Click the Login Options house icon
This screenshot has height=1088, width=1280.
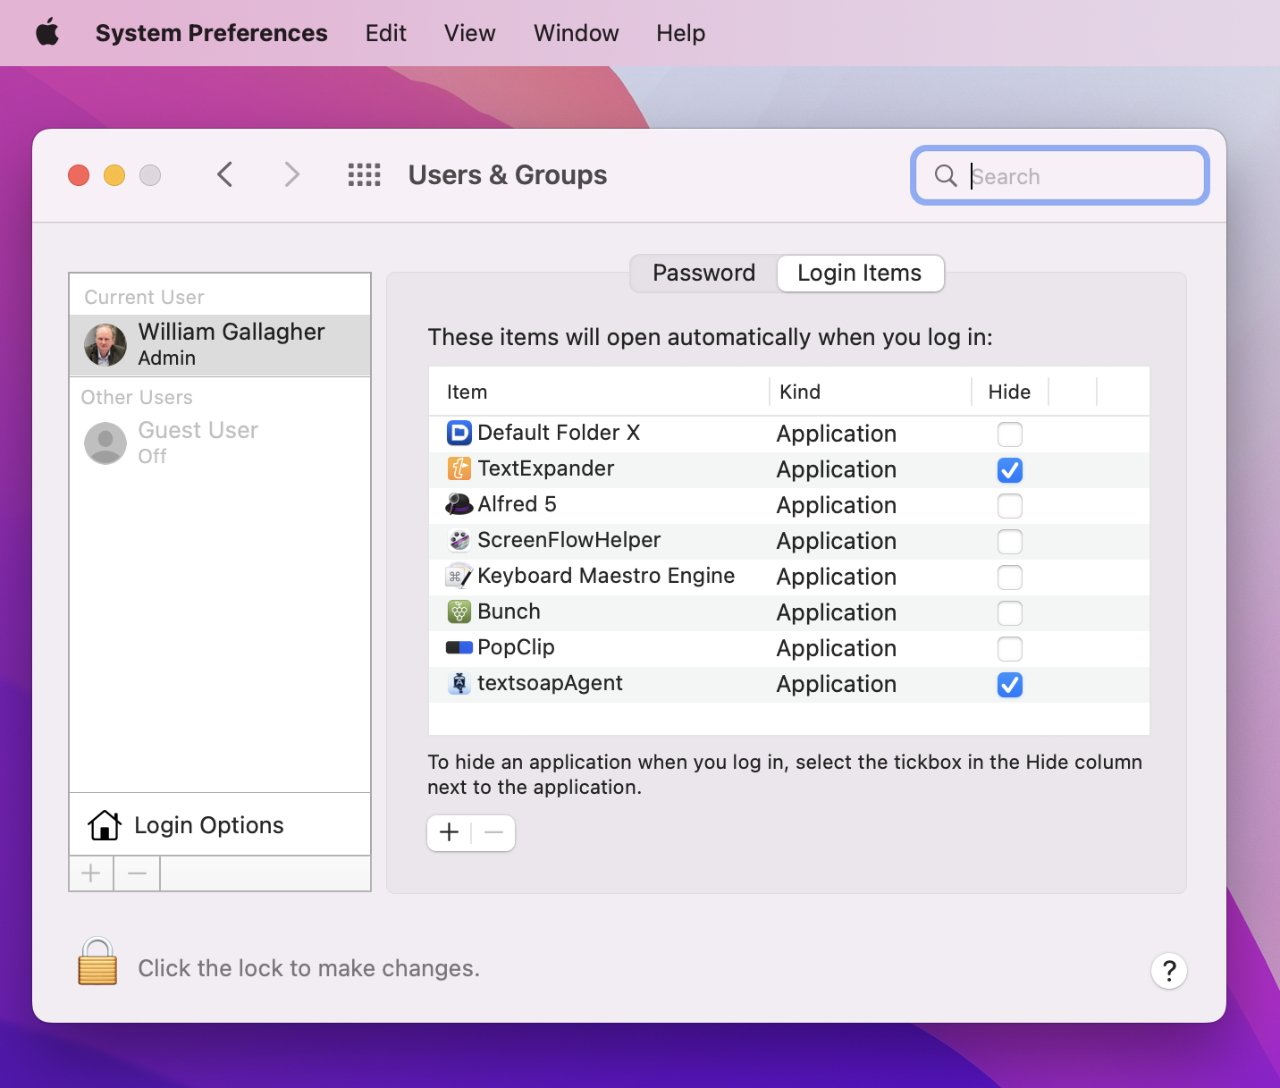104,825
